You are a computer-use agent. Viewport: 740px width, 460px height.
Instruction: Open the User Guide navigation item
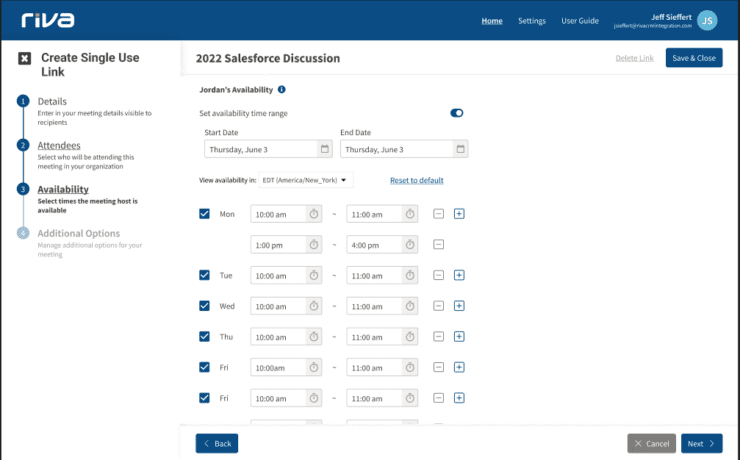580,20
